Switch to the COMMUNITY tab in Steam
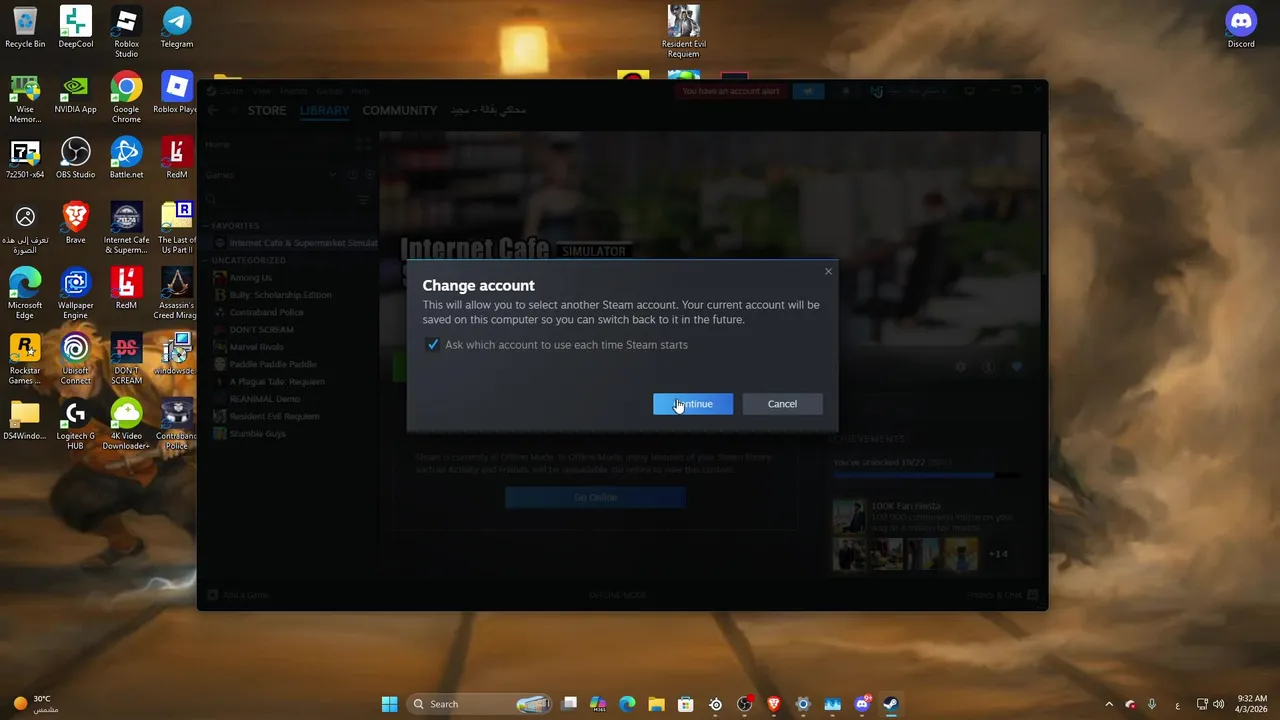 point(399,110)
